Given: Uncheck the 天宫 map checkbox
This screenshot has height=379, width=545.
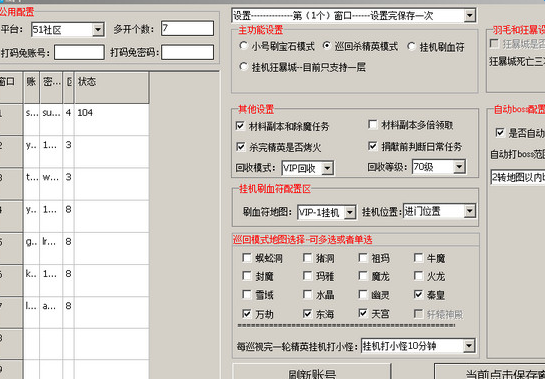Looking at the screenshot, I should tap(363, 313).
